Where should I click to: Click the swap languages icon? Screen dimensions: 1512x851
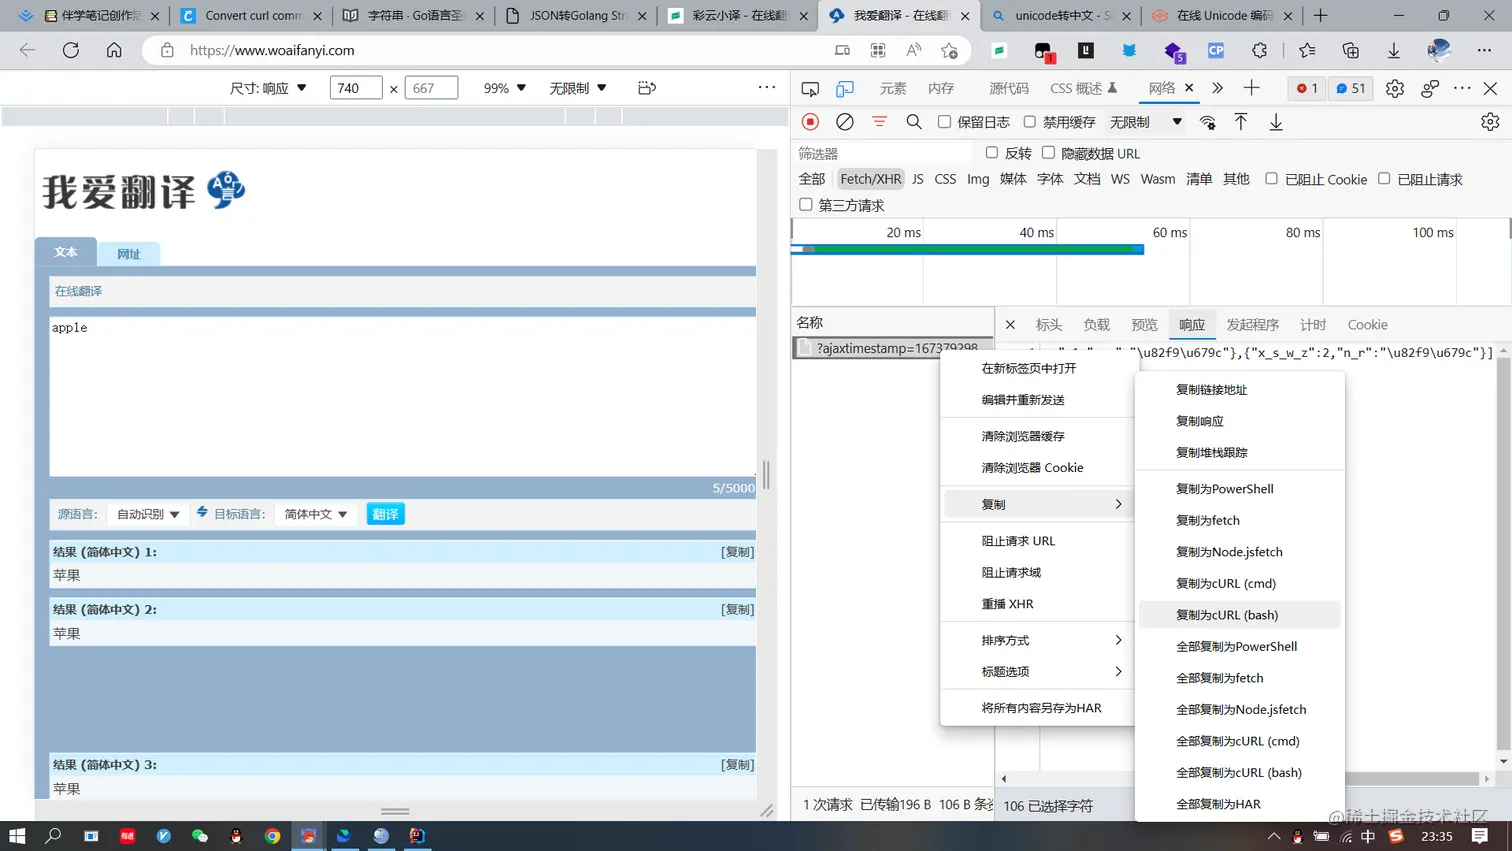(202, 512)
